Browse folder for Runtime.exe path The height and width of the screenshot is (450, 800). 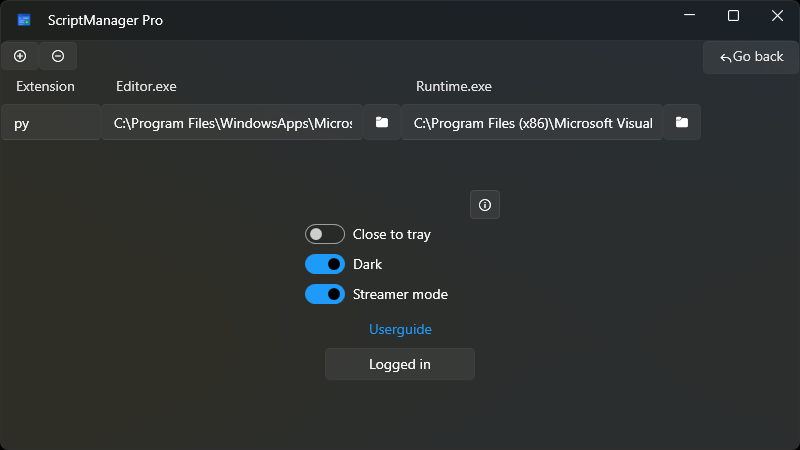click(x=682, y=122)
